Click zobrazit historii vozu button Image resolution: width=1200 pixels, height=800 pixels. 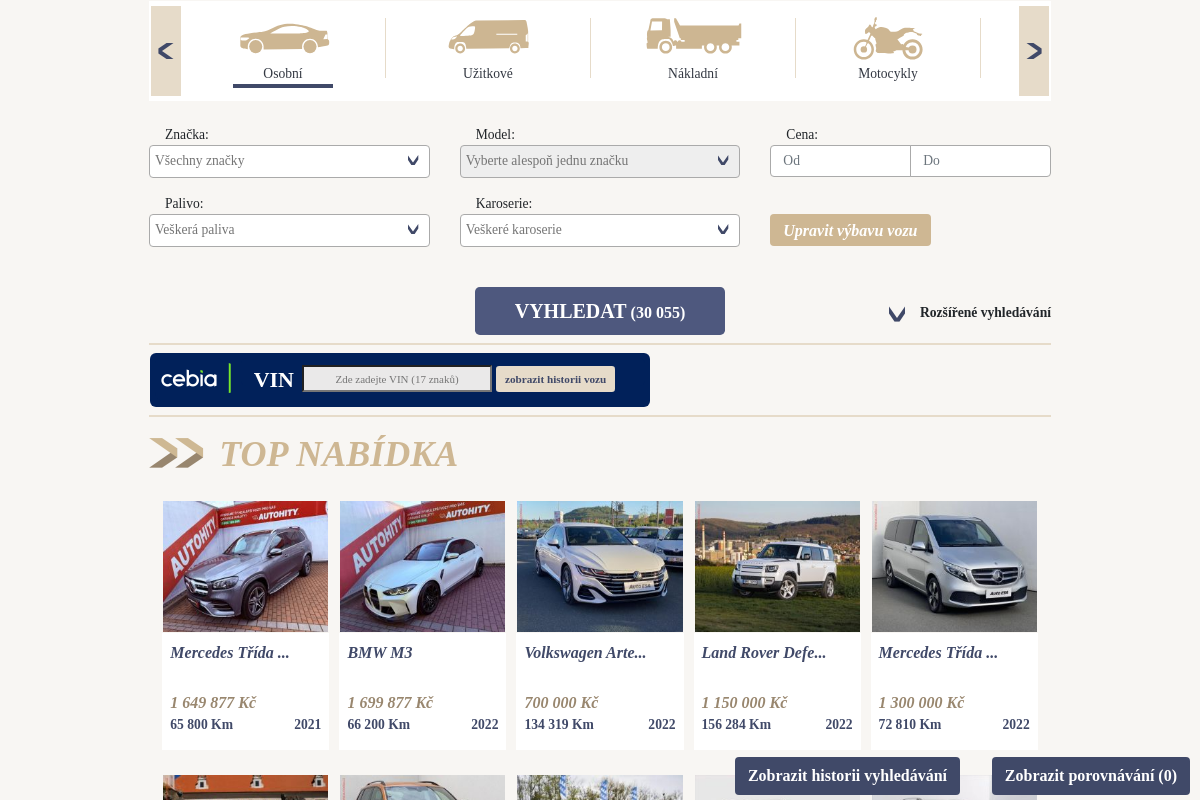click(x=555, y=379)
